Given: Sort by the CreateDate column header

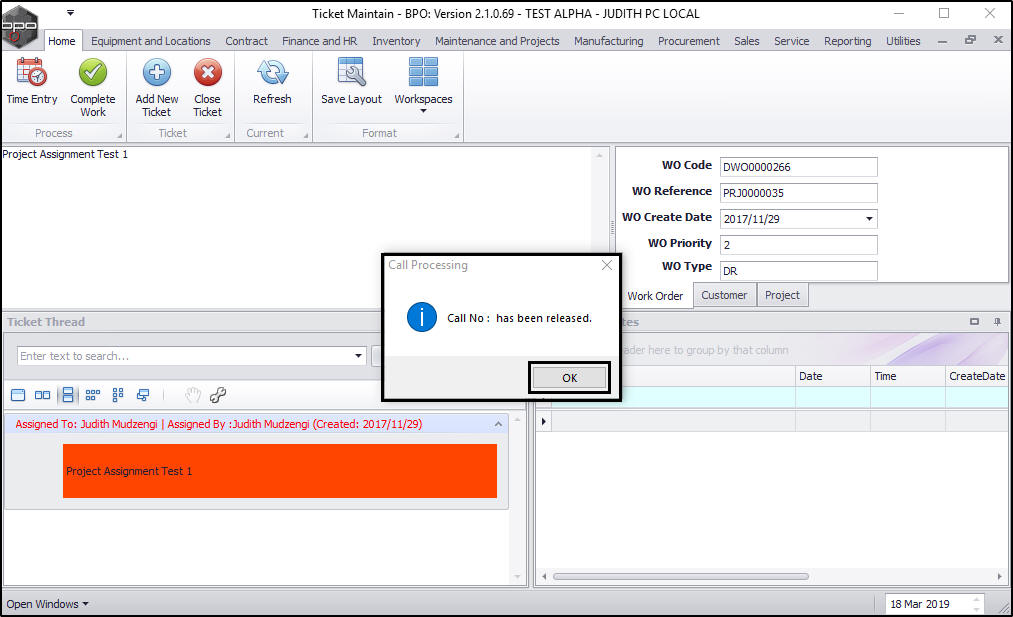Looking at the screenshot, I should 977,376.
